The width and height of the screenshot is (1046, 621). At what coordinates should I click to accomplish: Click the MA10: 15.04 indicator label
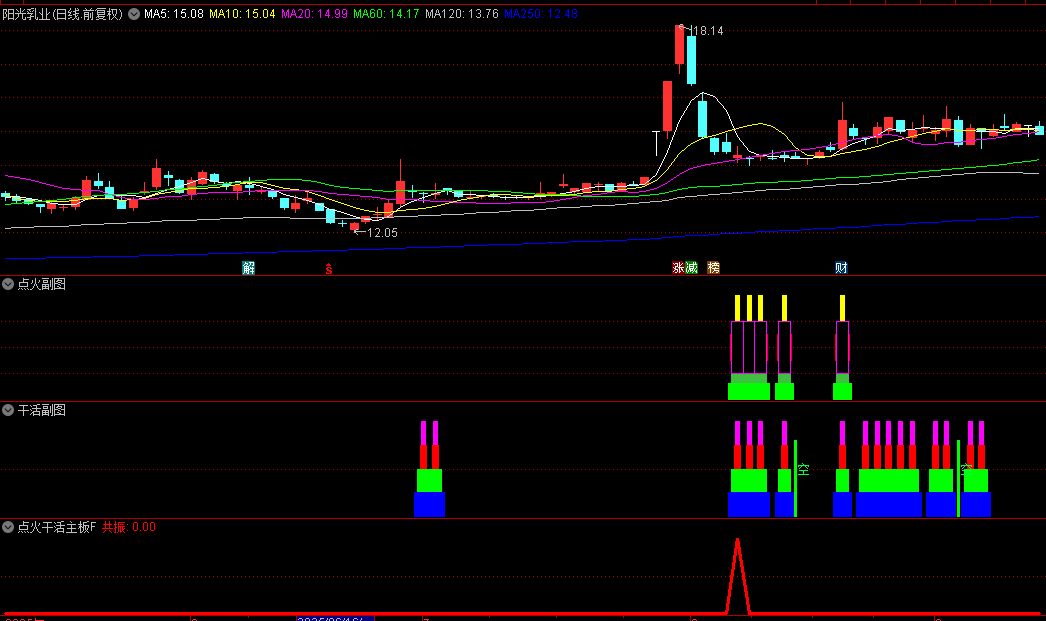click(x=242, y=14)
